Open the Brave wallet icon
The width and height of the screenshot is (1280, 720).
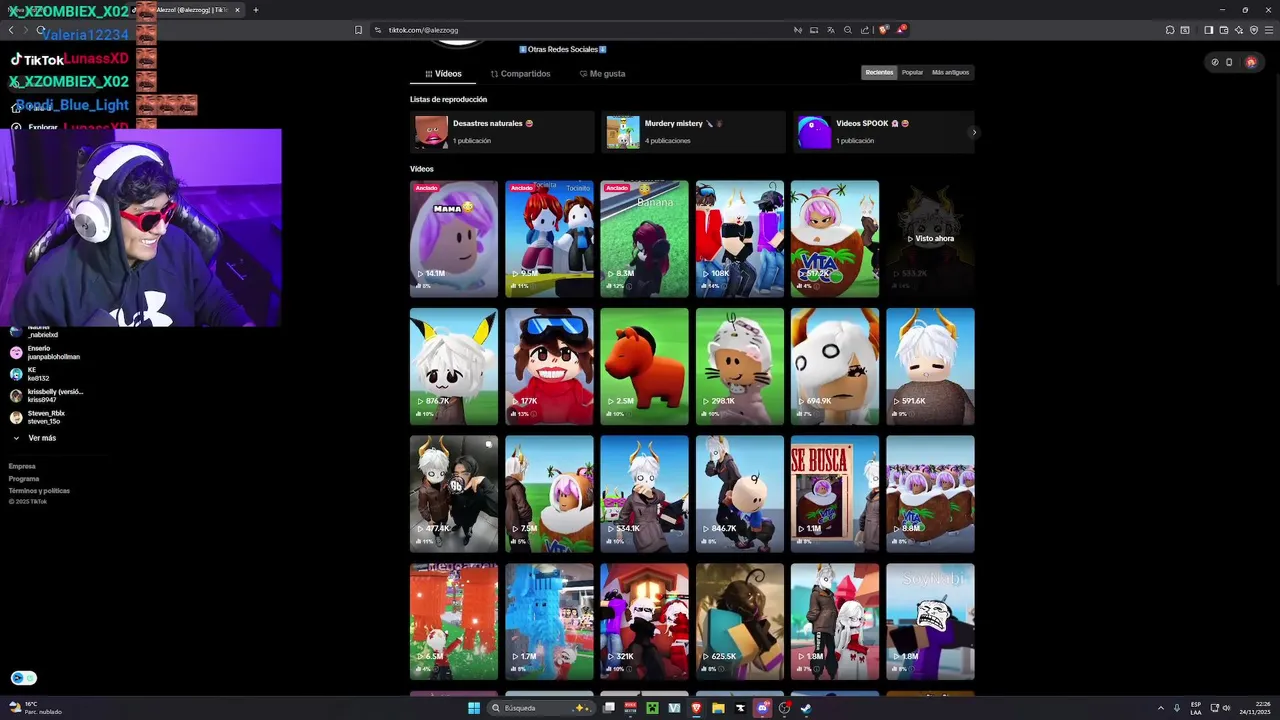[1223, 30]
